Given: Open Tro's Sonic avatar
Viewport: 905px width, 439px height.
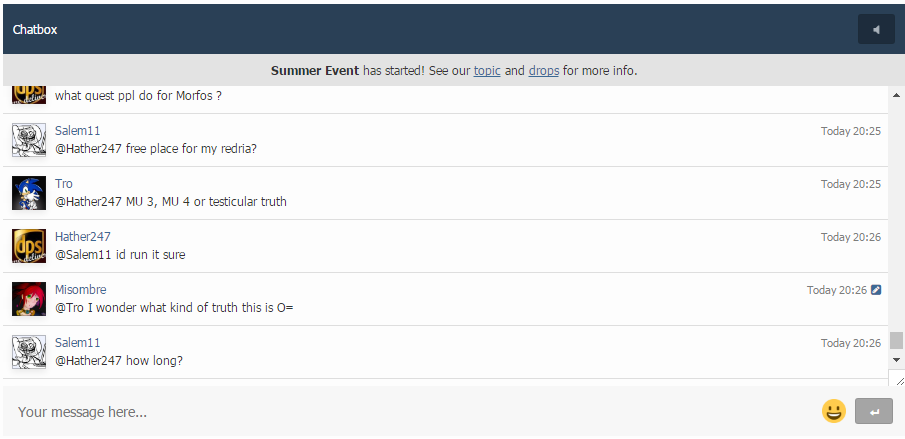Looking at the screenshot, I should (x=29, y=193).
